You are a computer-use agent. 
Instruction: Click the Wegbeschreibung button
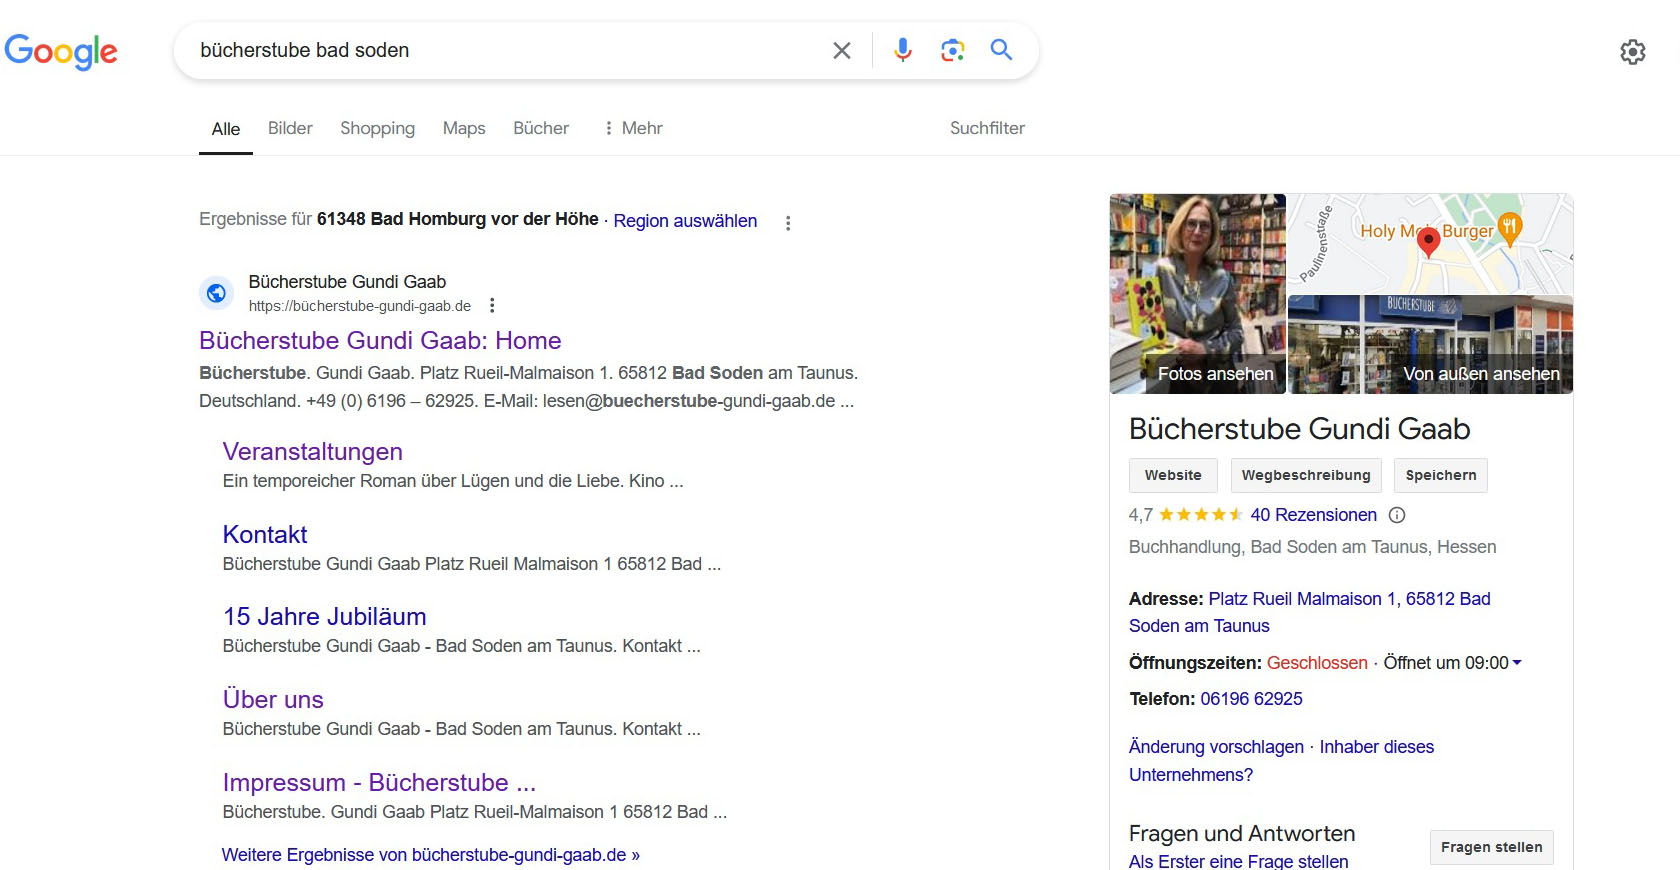pos(1306,475)
